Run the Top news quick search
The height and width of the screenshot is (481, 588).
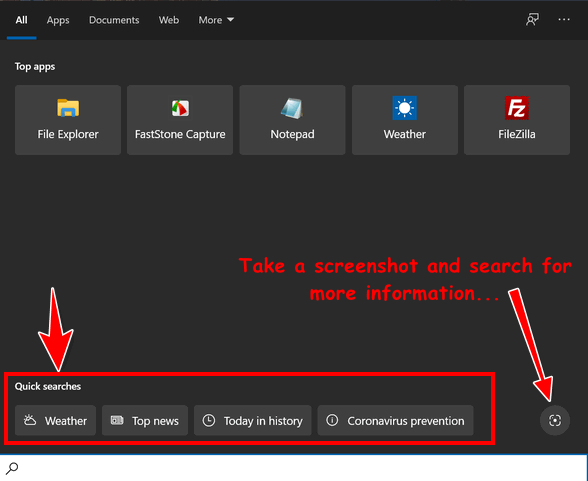tap(145, 420)
